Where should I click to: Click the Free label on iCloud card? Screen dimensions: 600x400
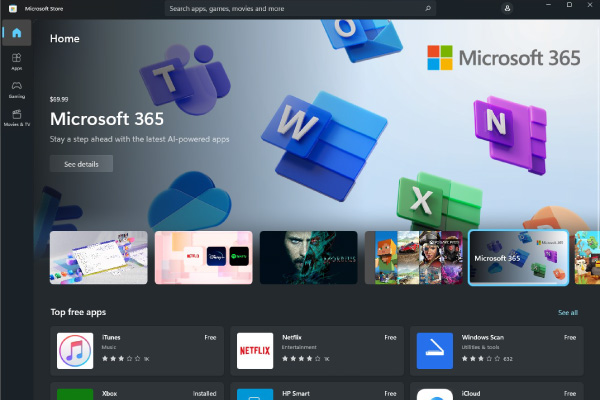click(x=570, y=393)
